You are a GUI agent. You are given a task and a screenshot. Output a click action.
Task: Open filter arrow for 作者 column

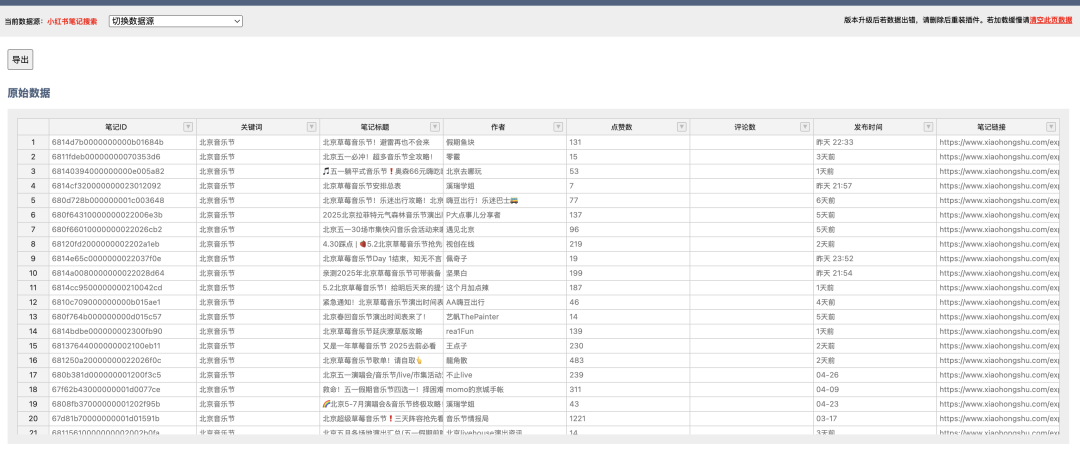click(558, 127)
